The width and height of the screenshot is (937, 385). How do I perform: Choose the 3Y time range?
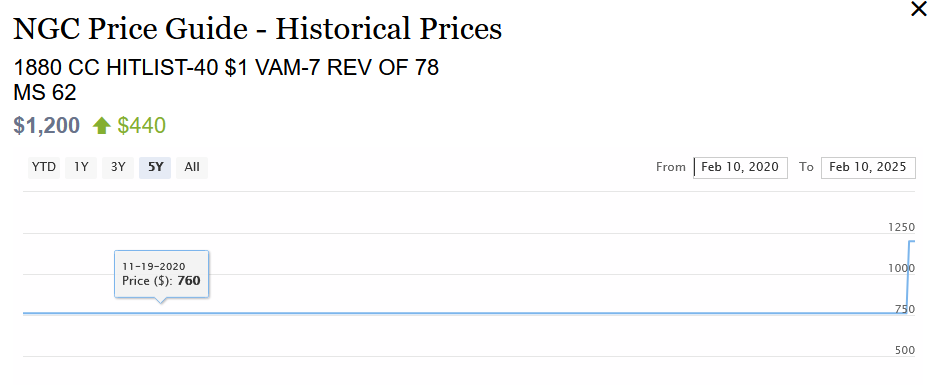coord(118,167)
